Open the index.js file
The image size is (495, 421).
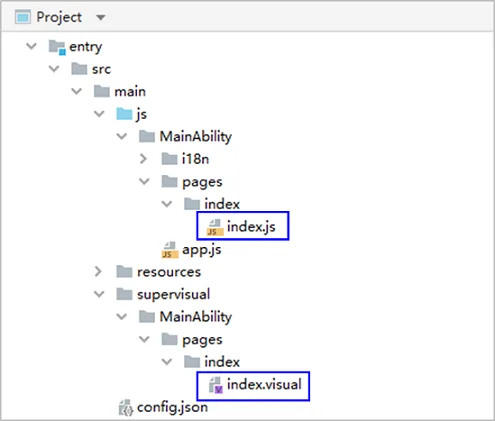coord(251,227)
